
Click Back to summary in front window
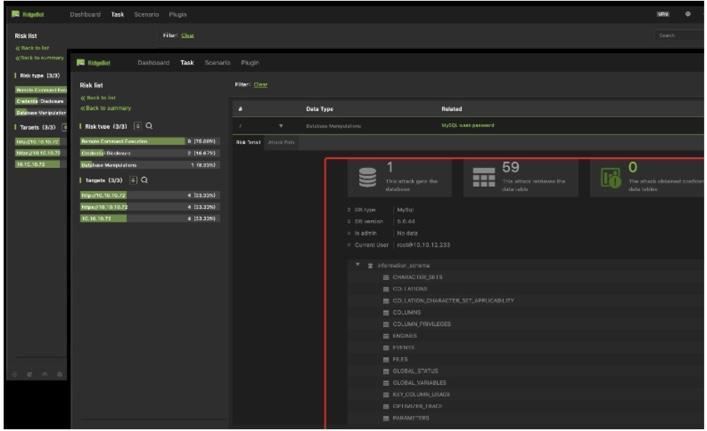point(106,108)
